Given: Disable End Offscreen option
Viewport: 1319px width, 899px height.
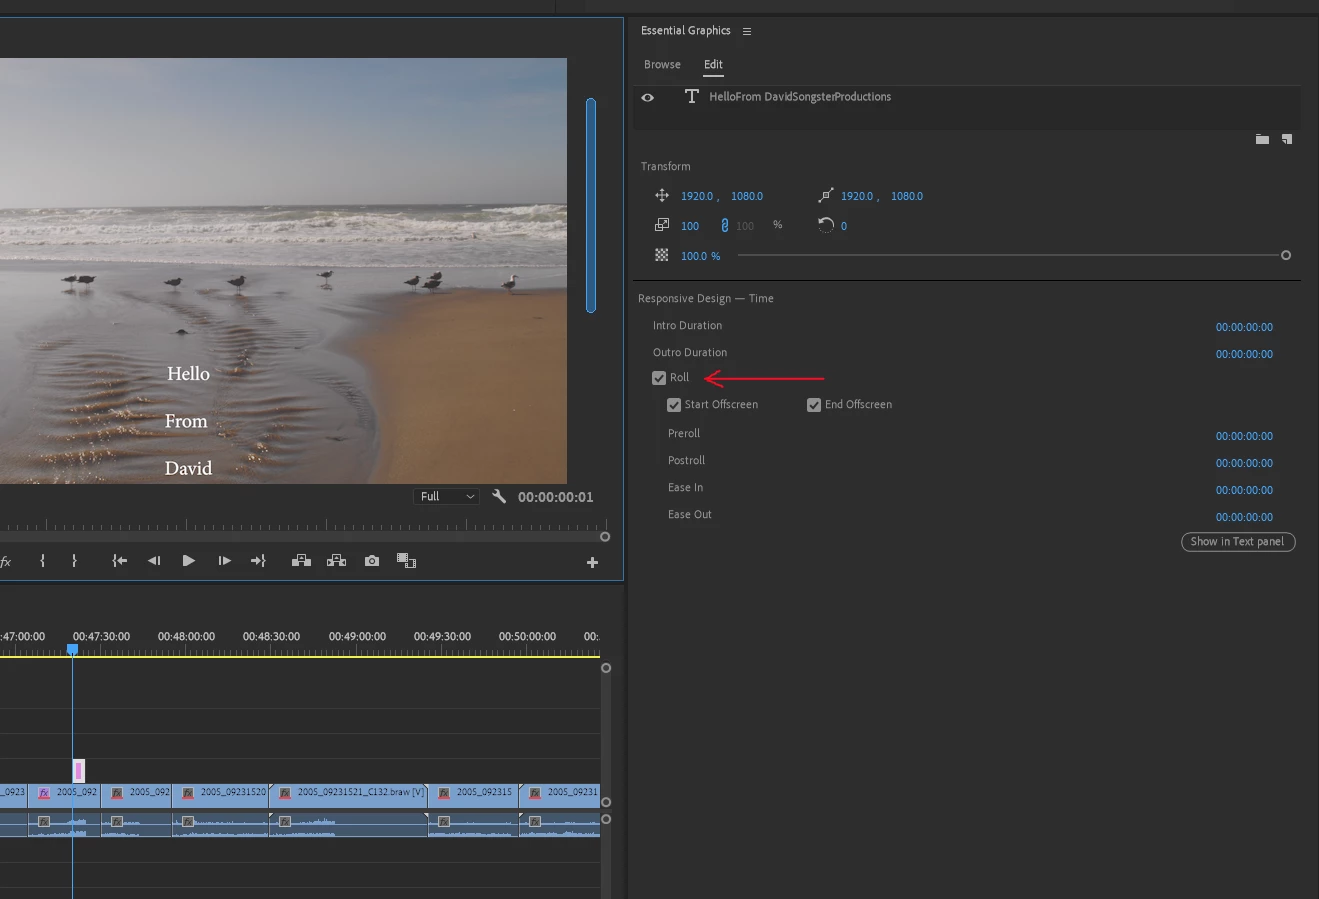Looking at the screenshot, I should pos(814,405).
